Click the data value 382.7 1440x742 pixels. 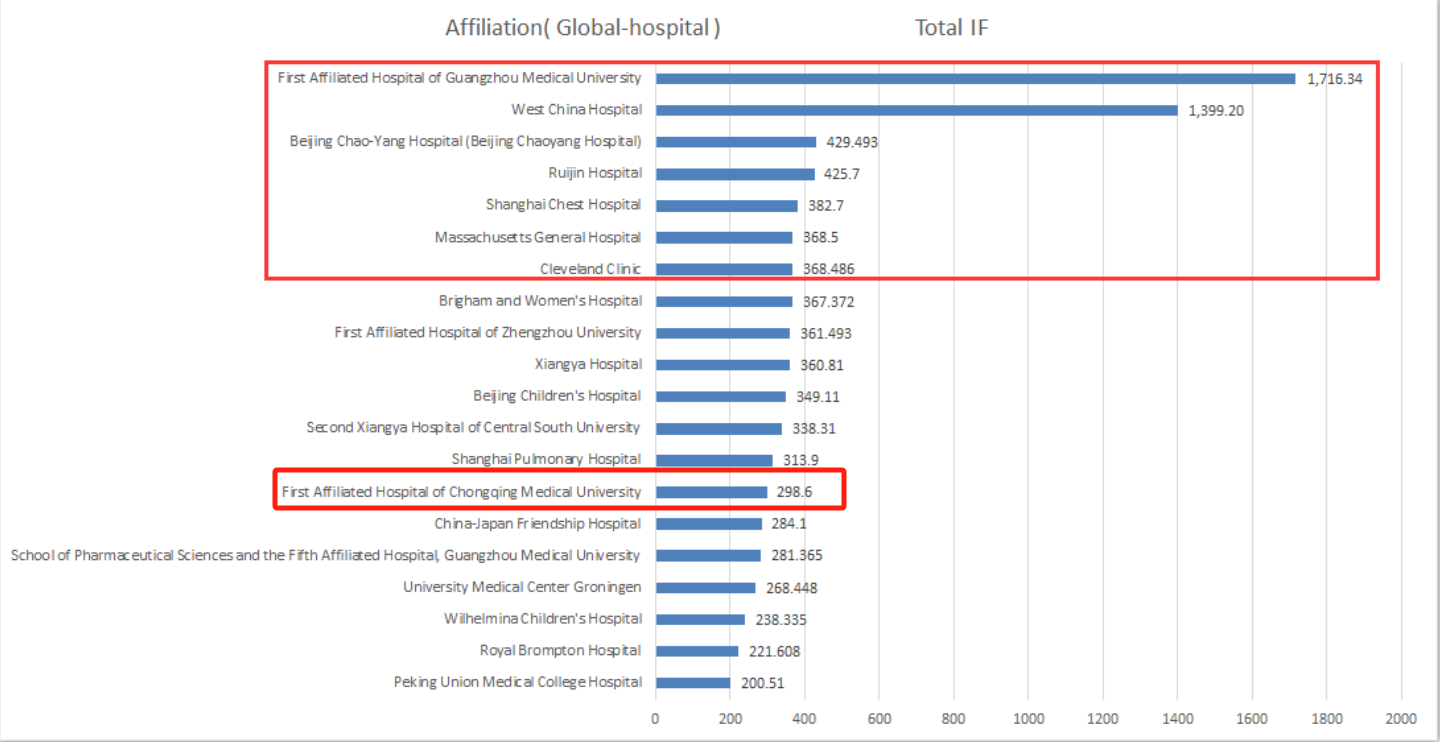point(826,206)
